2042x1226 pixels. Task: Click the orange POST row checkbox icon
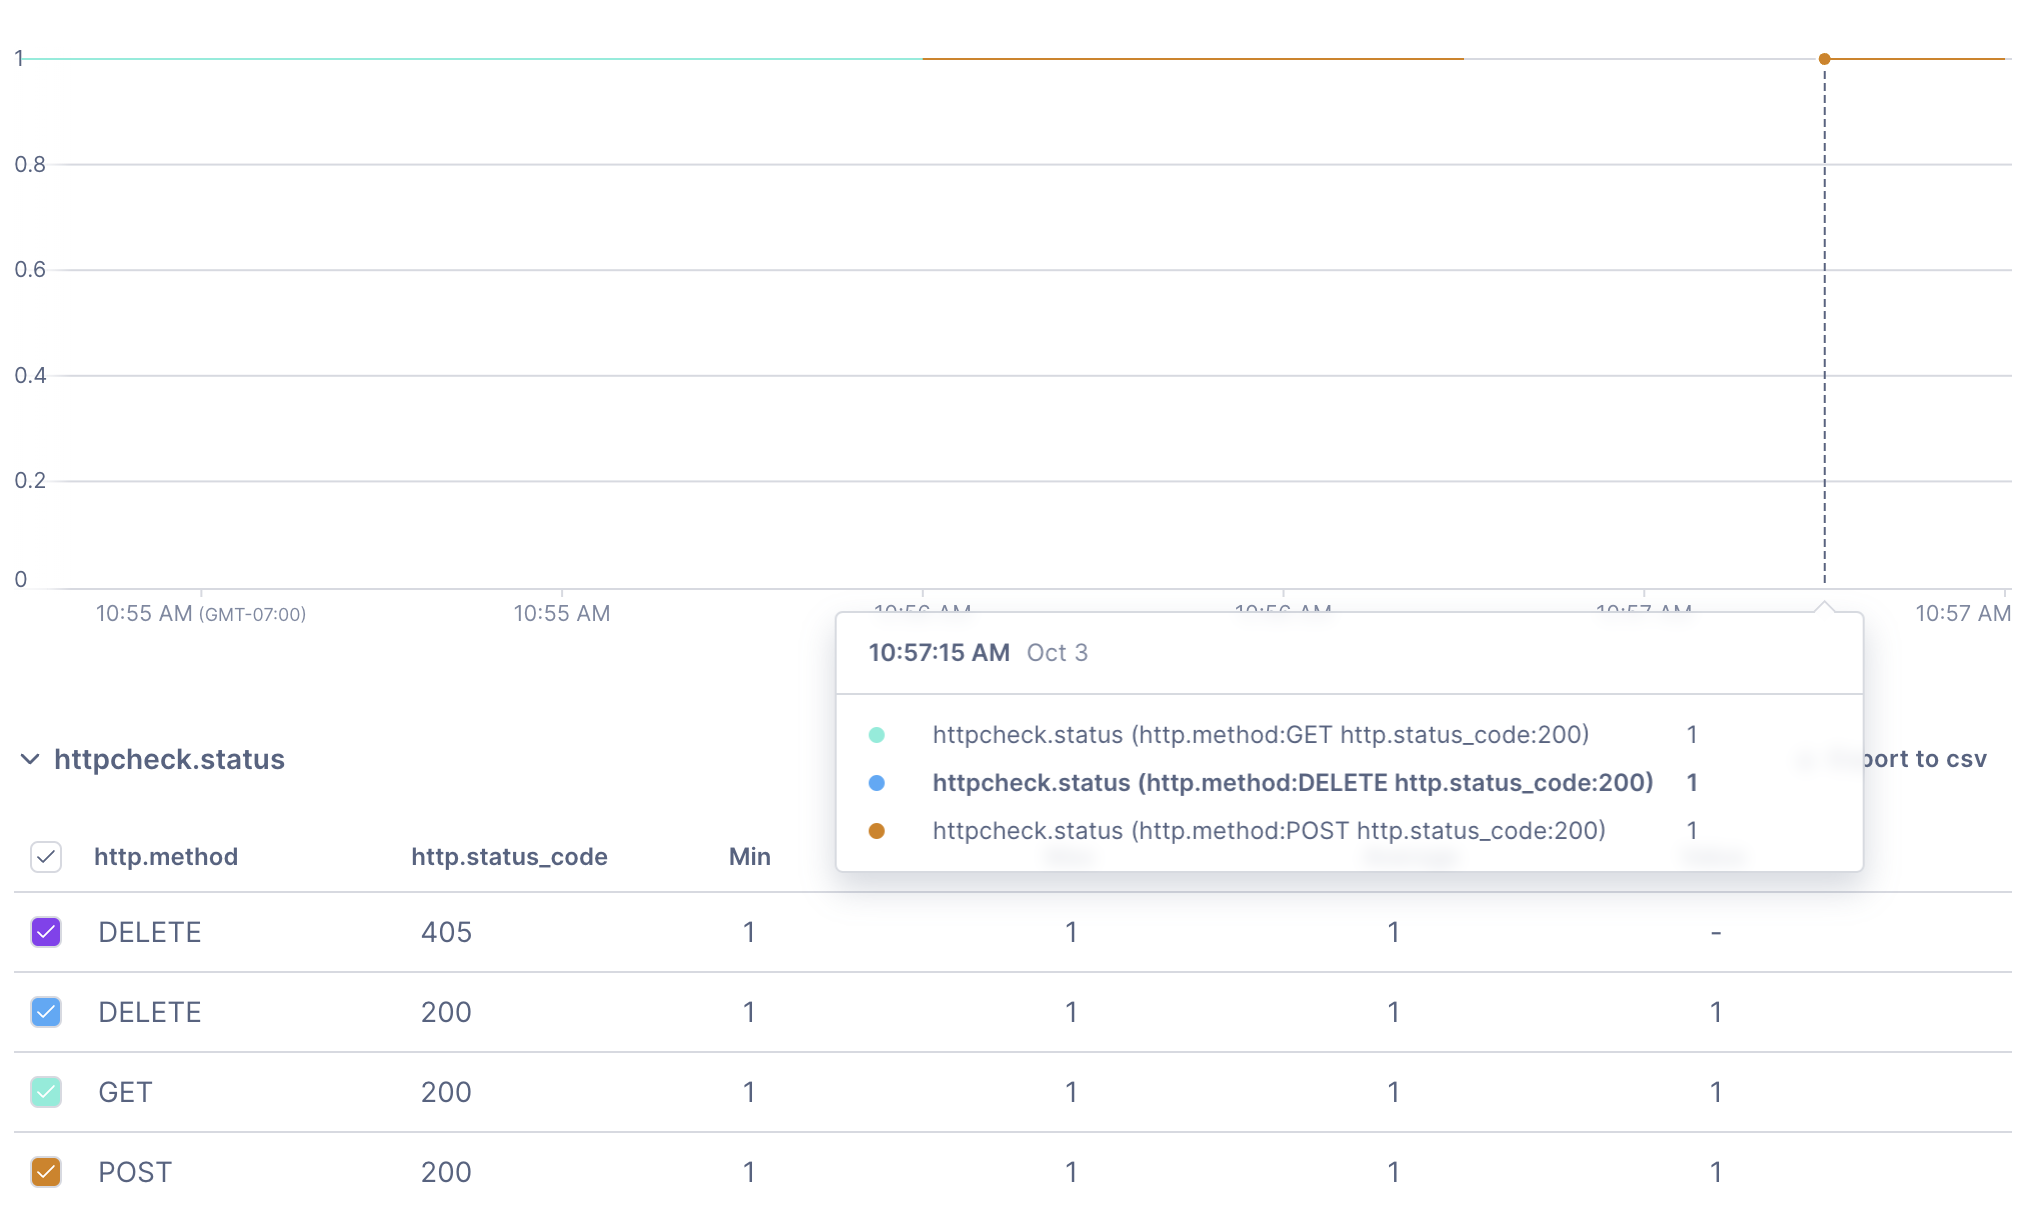pos(45,1171)
